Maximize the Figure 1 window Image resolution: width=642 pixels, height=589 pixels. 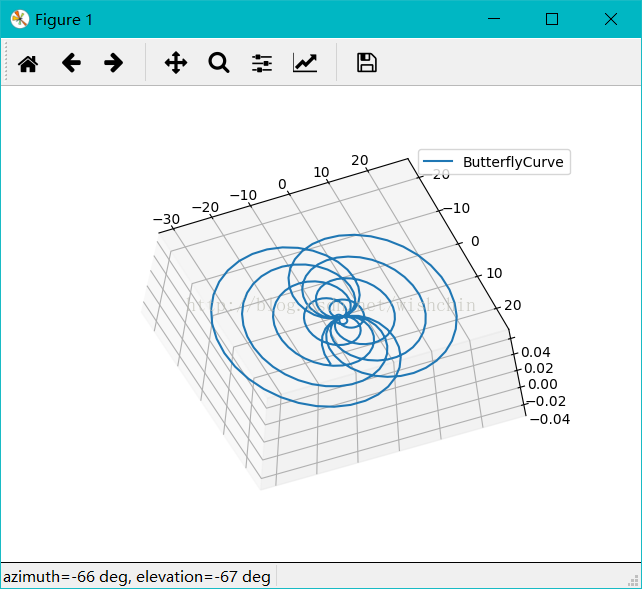552,19
